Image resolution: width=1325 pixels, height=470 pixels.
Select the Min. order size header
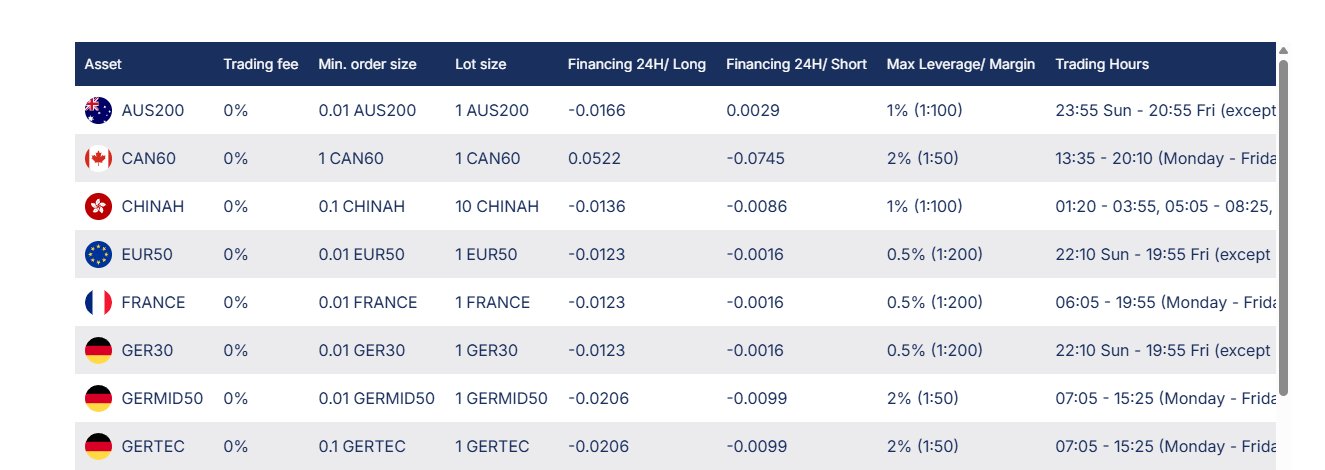tap(367, 64)
